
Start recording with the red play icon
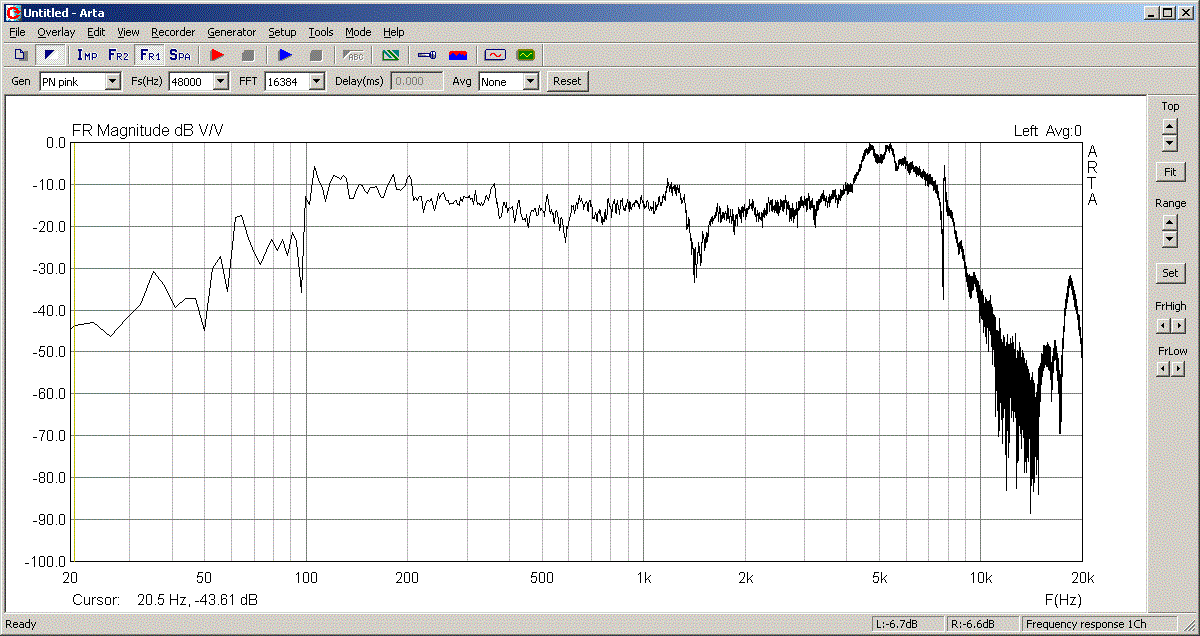tap(217, 55)
